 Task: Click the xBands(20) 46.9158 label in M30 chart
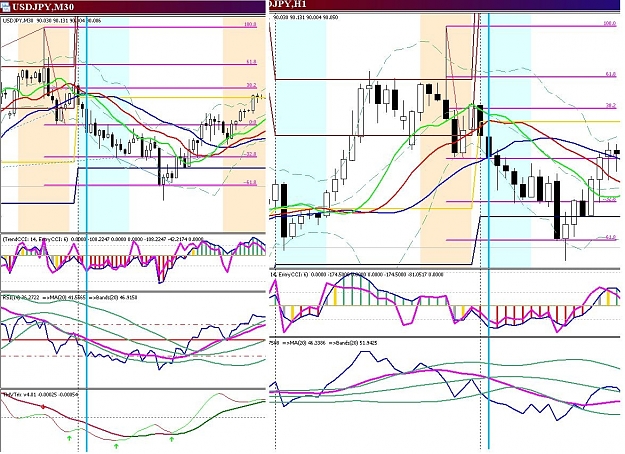[x=111, y=297]
